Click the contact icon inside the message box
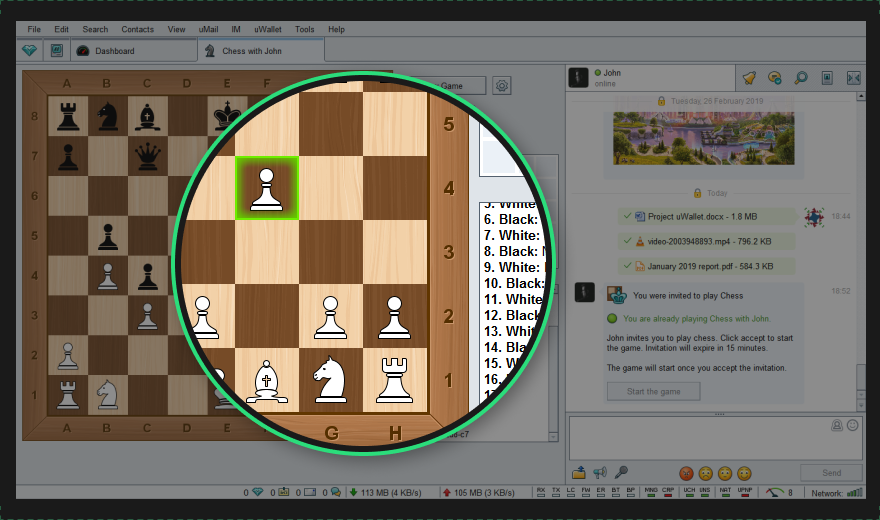 click(837, 425)
